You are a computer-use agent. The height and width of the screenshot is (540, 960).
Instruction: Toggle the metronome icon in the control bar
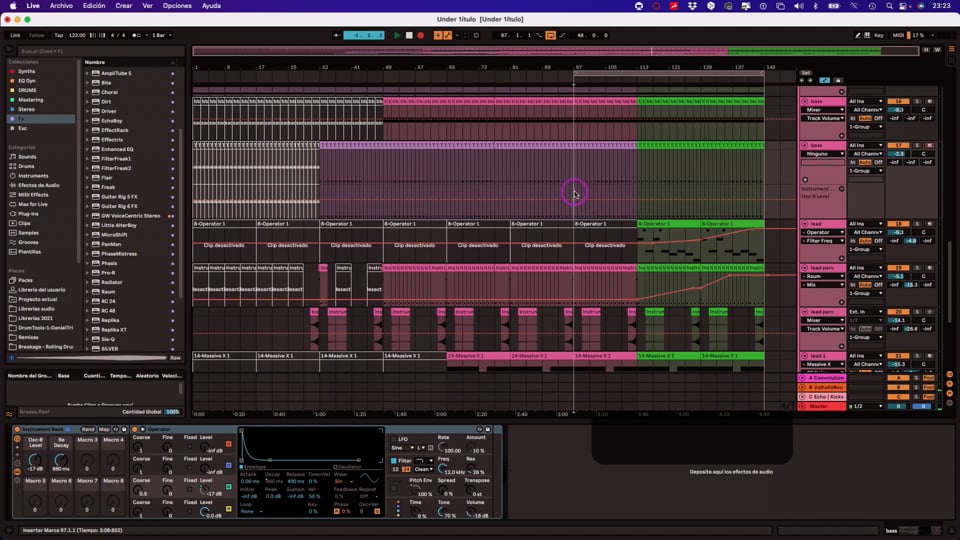pos(138,36)
